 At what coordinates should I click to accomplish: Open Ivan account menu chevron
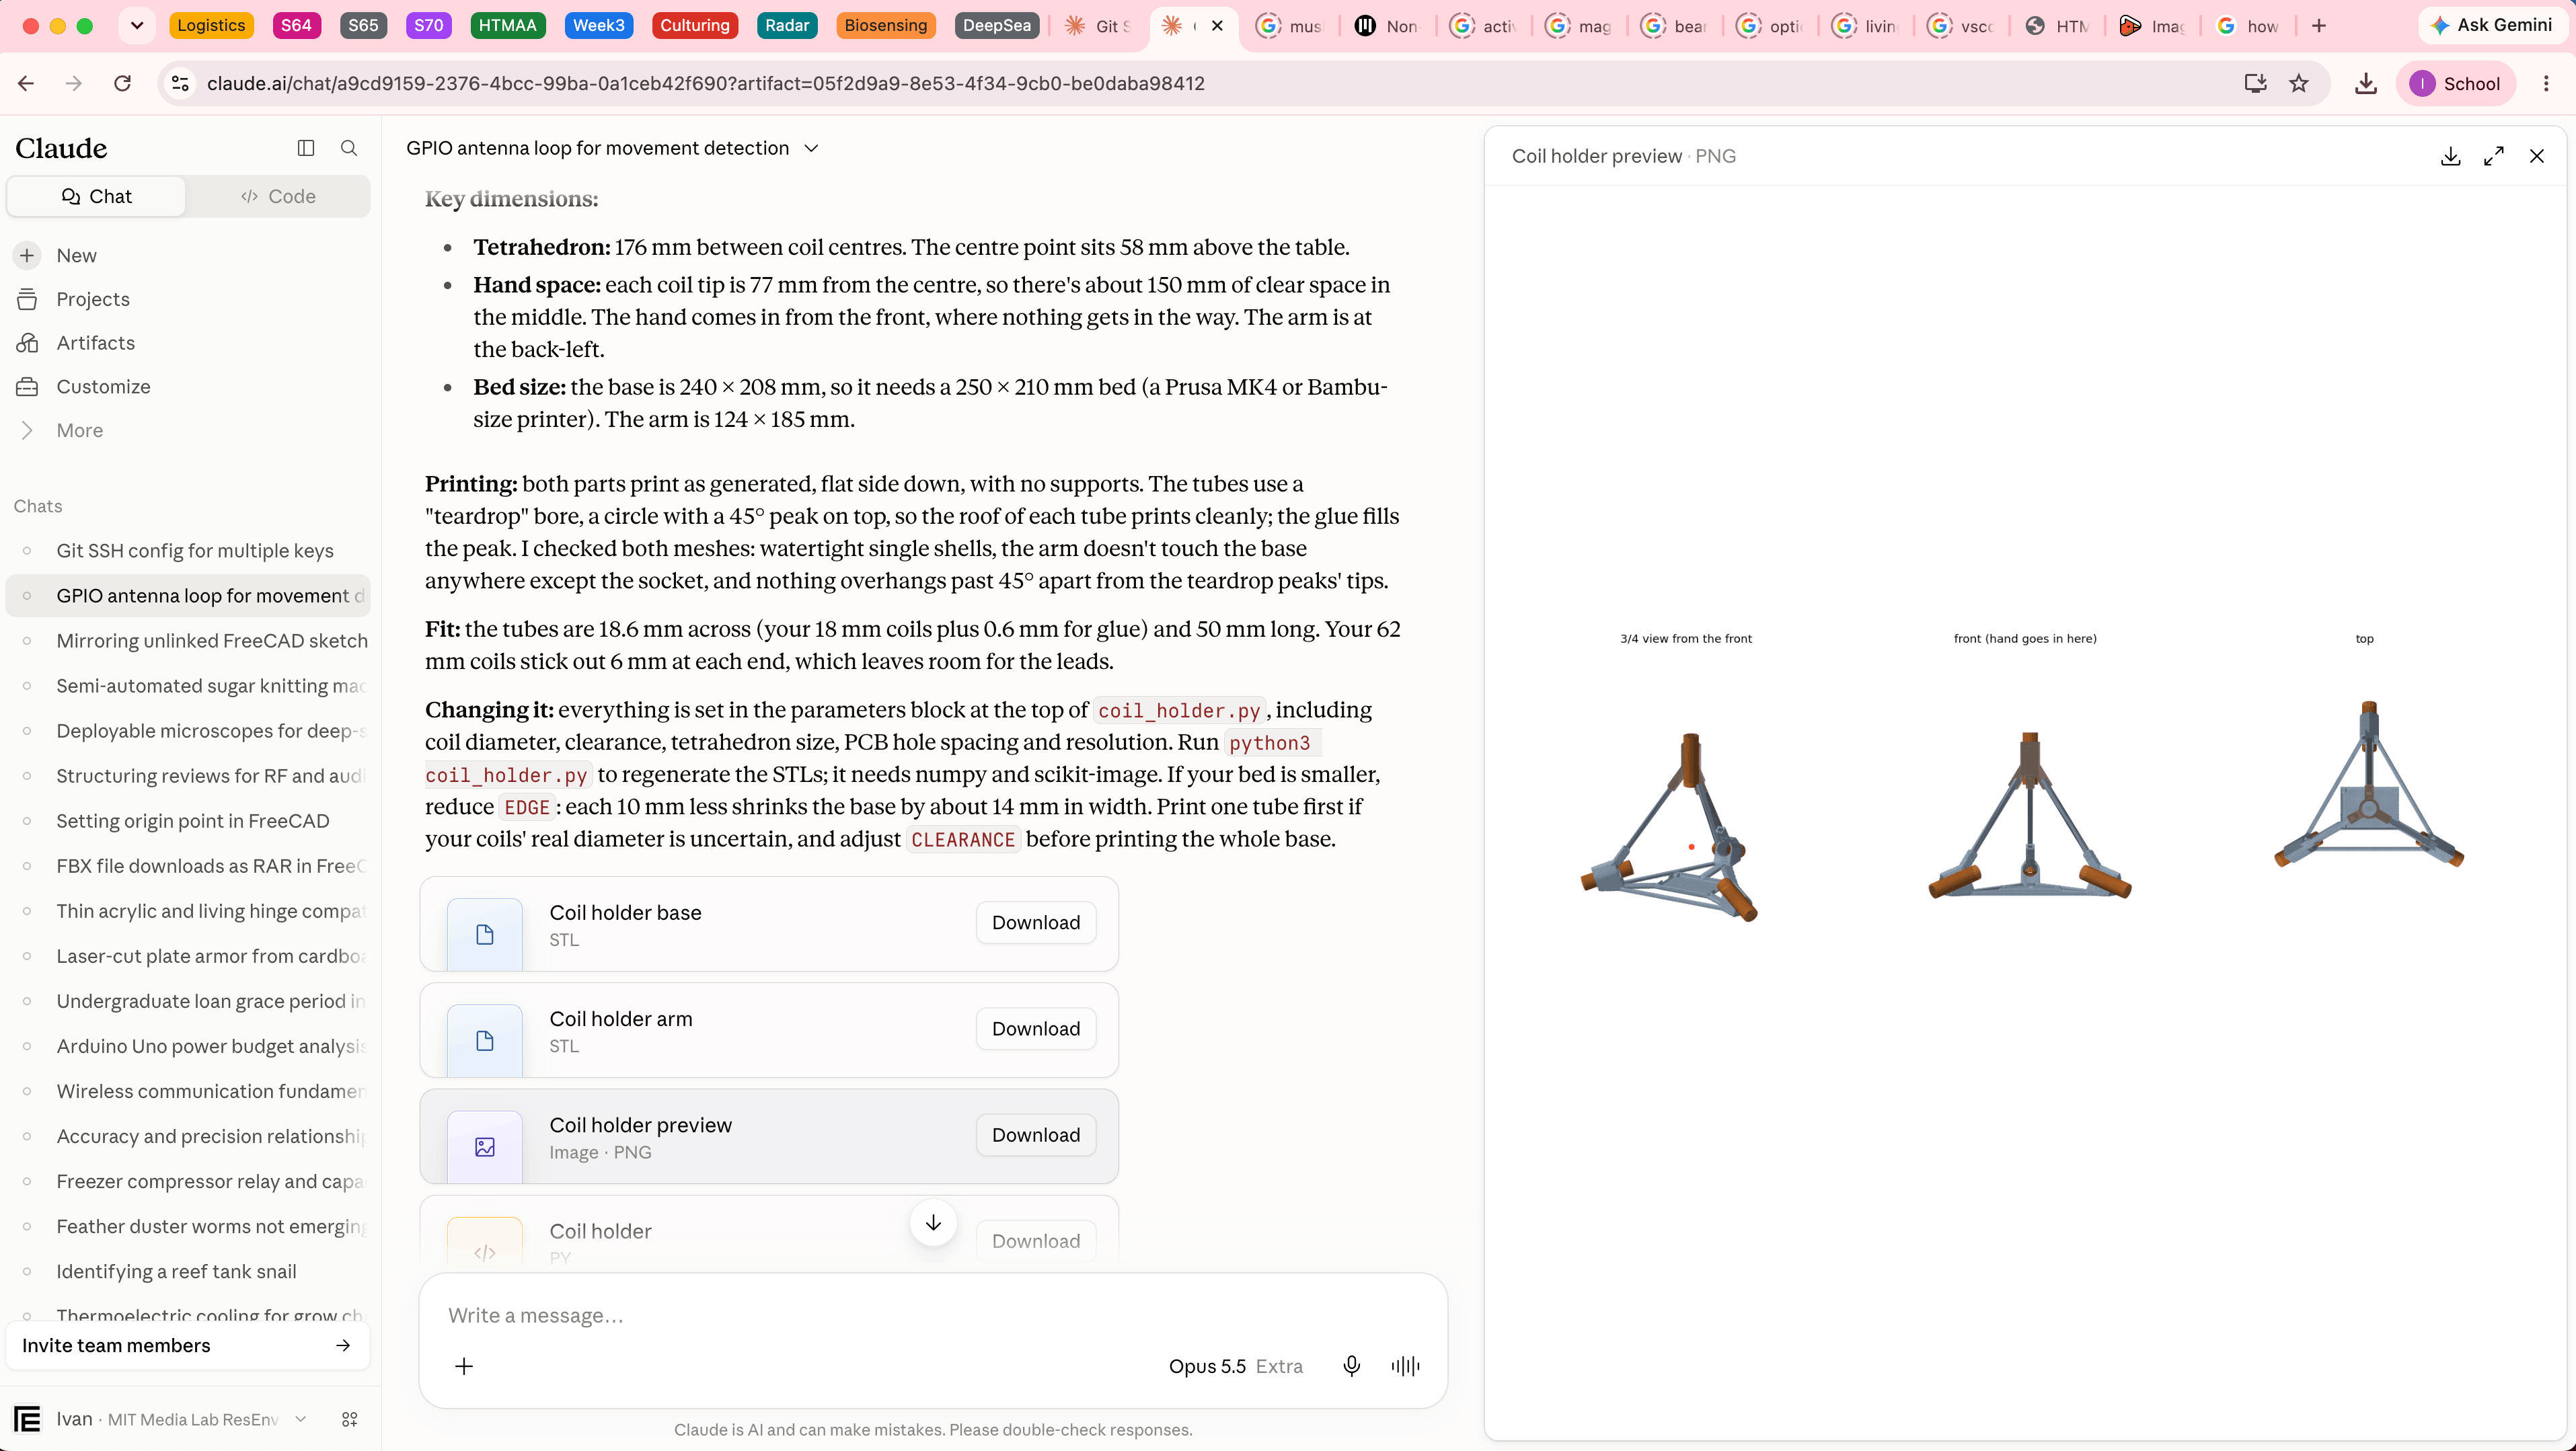point(301,1419)
